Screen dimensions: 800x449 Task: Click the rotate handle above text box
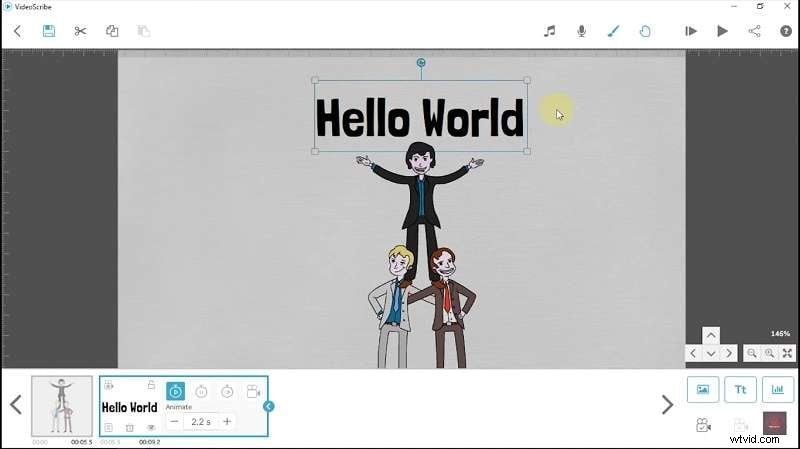pyautogui.click(x=421, y=63)
